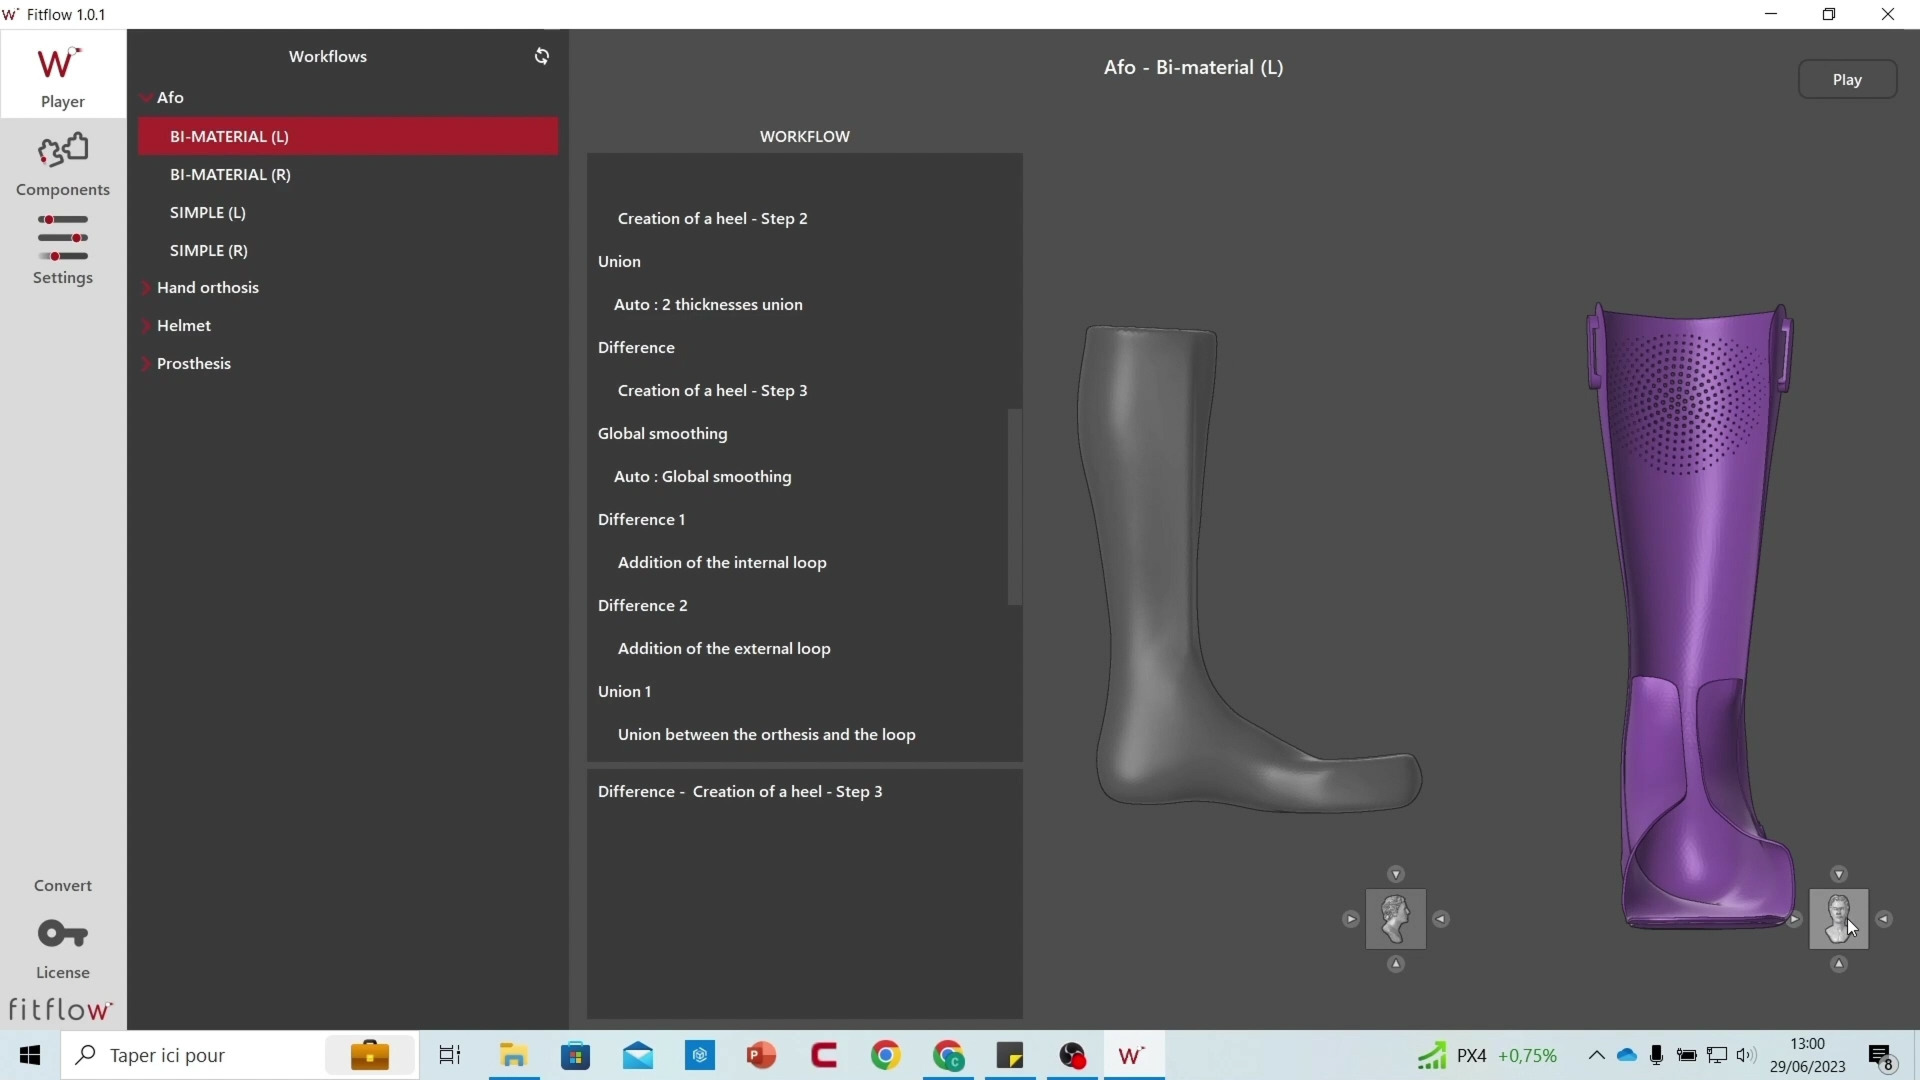The height and width of the screenshot is (1080, 1920).
Task: Open Mail app from taskbar
Action: 638,1055
